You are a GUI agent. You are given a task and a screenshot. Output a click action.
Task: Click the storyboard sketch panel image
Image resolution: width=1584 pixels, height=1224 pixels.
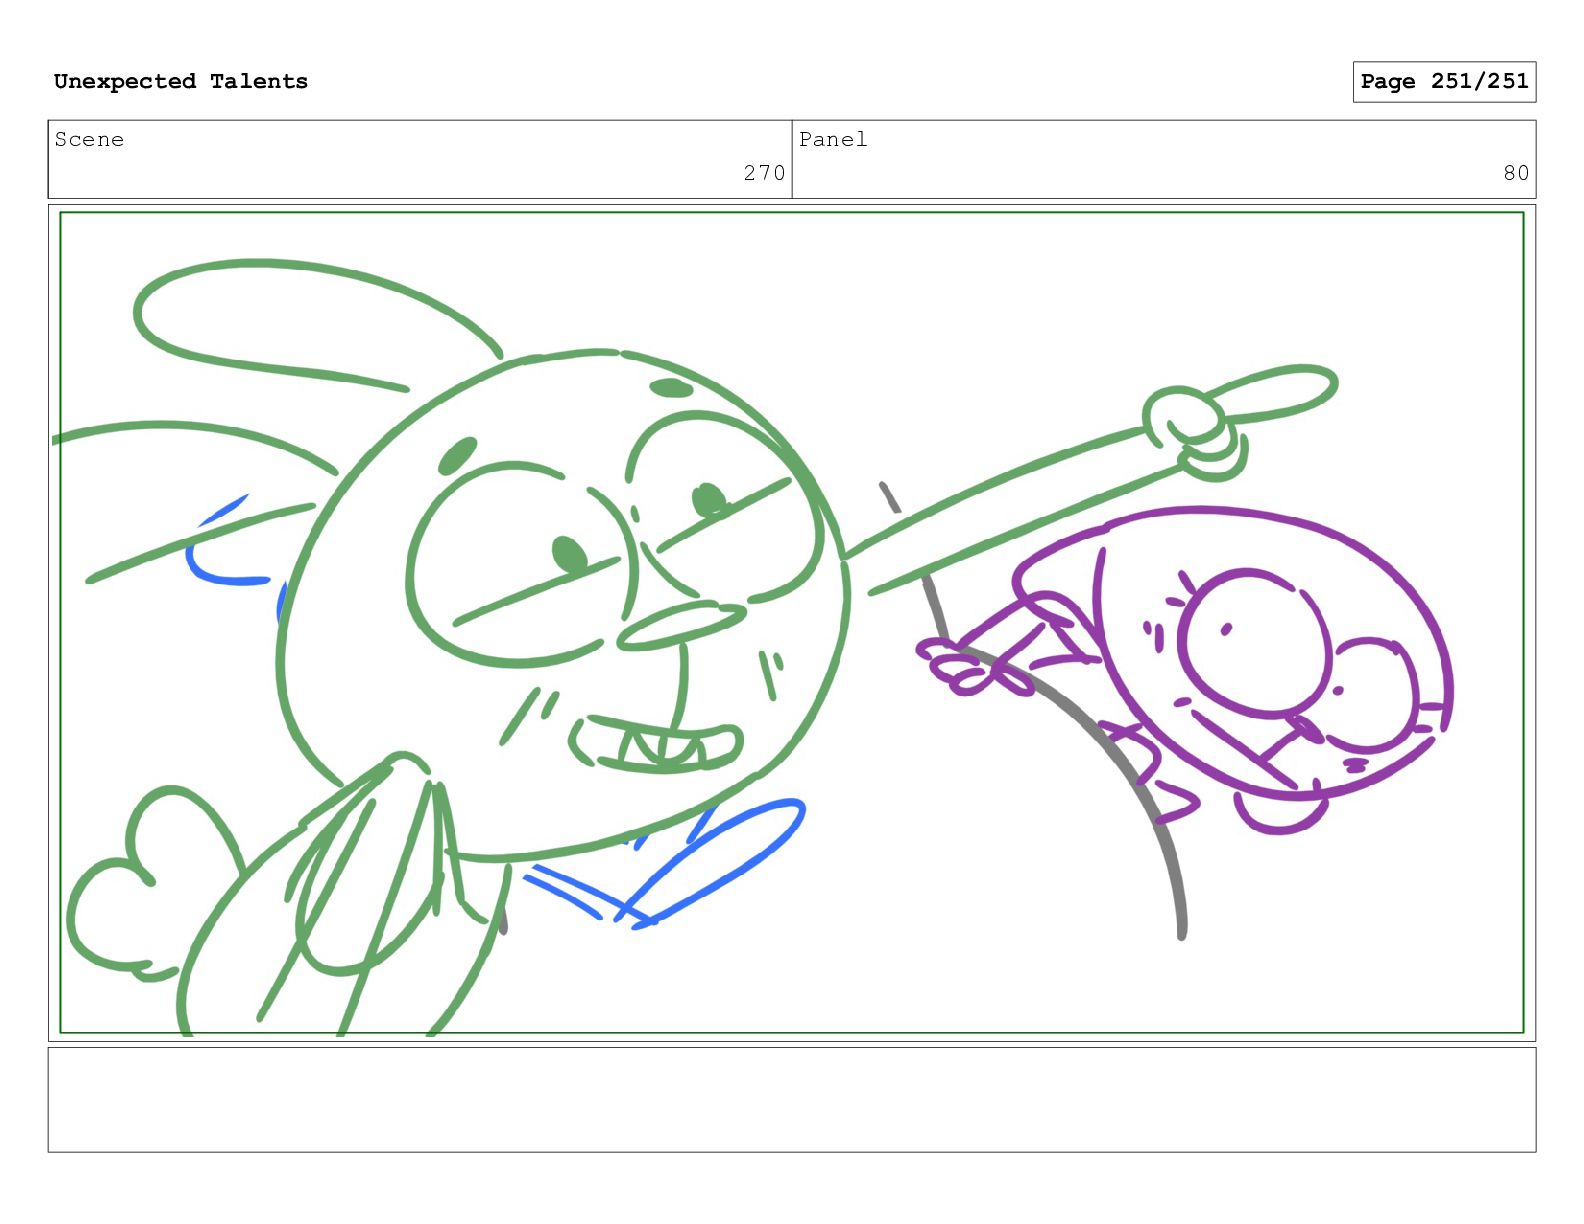click(792, 622)
